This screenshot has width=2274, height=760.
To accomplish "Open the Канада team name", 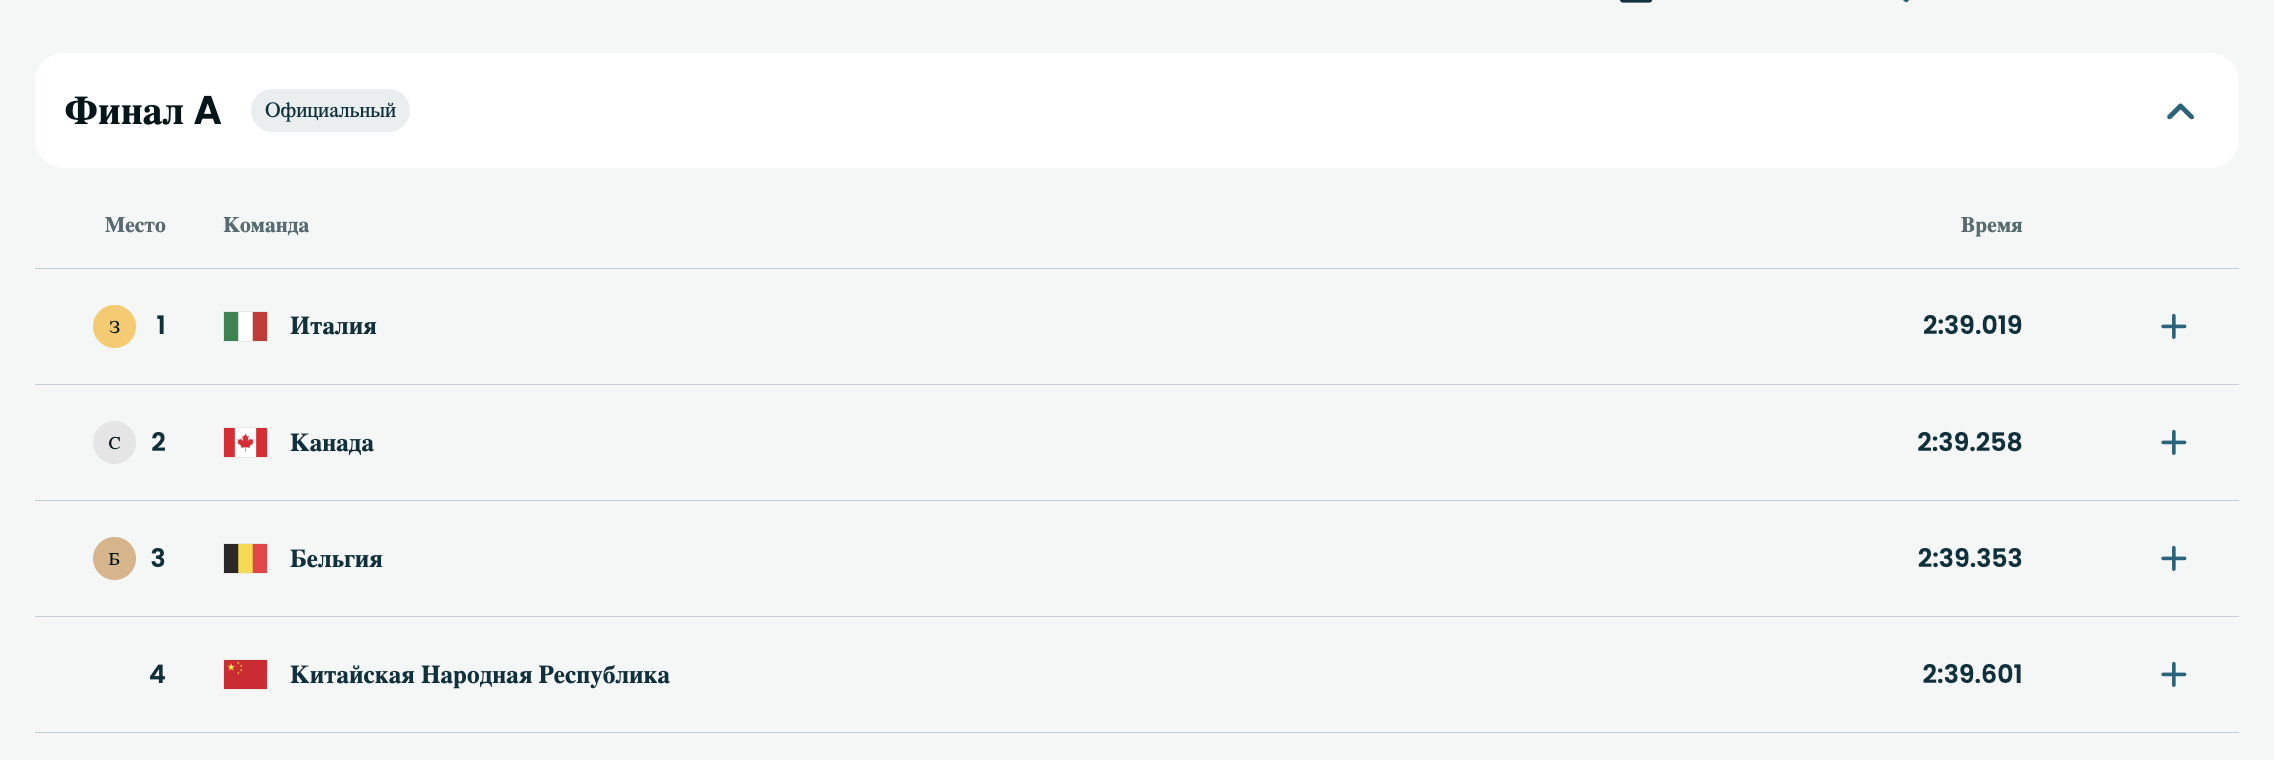I will [x=332, y=443].
